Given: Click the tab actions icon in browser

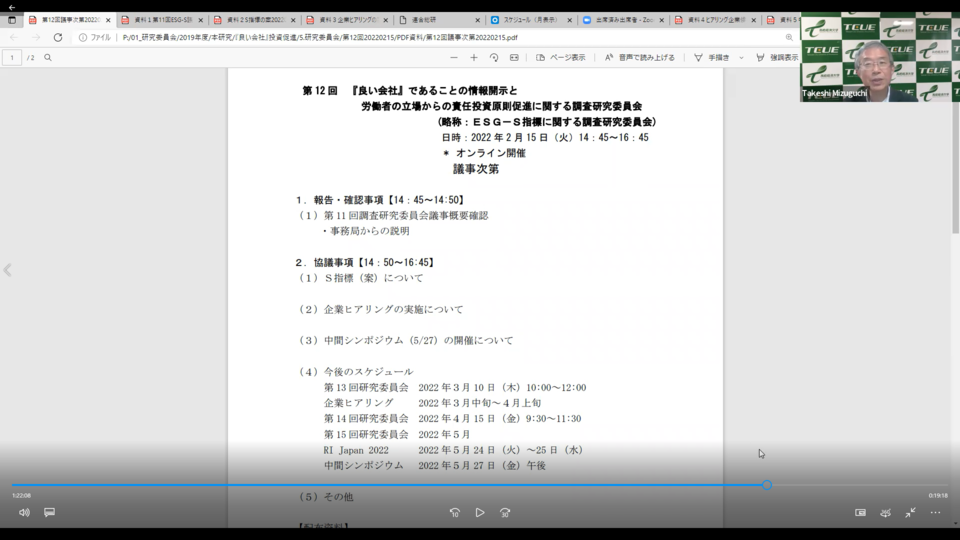Looking at the screenshot, I should [x=12, y=20].
